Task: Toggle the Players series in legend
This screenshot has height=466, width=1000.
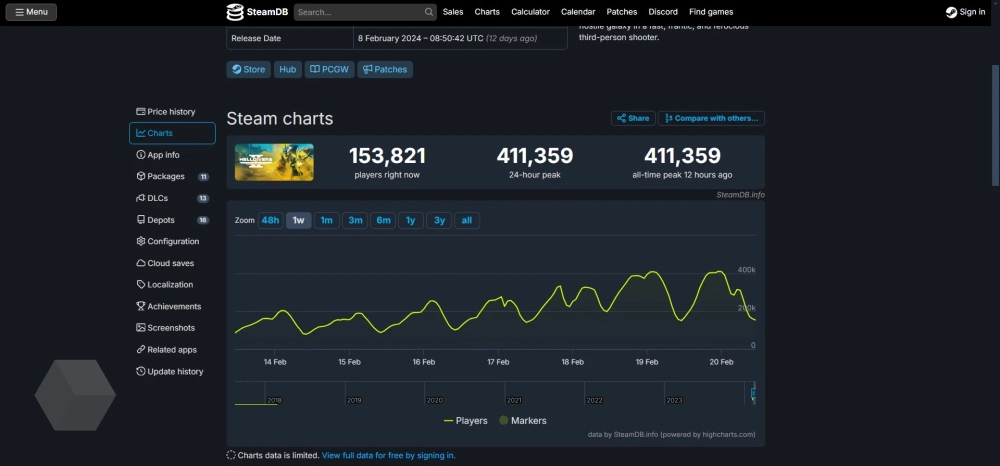Action: point(465,421)
